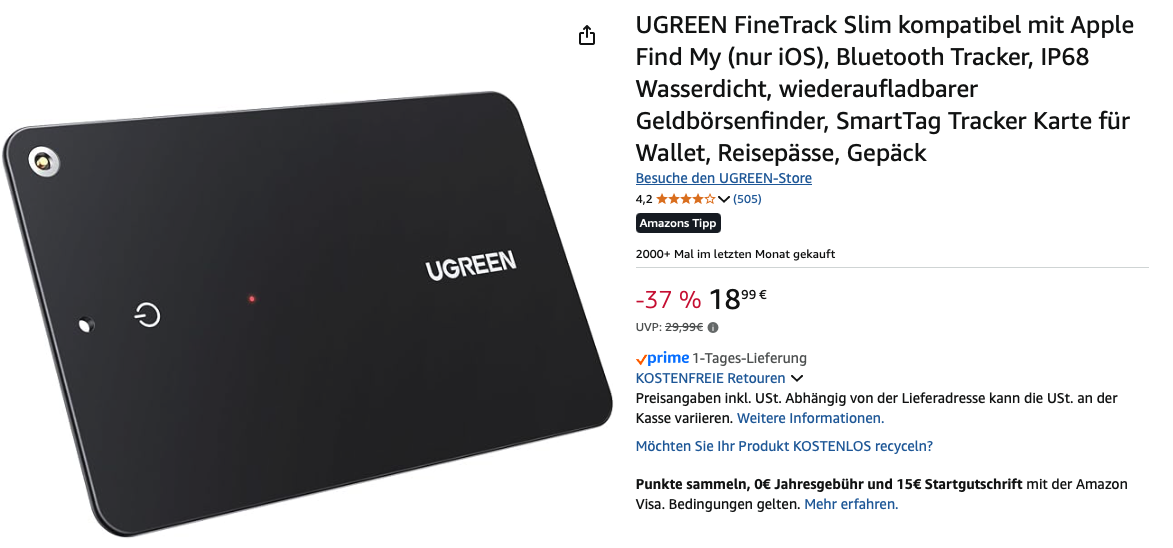Visit the UGREEN-Store link
This screenshot has height=548, width=1173.
pyautogui.click(x=723, y=178)
